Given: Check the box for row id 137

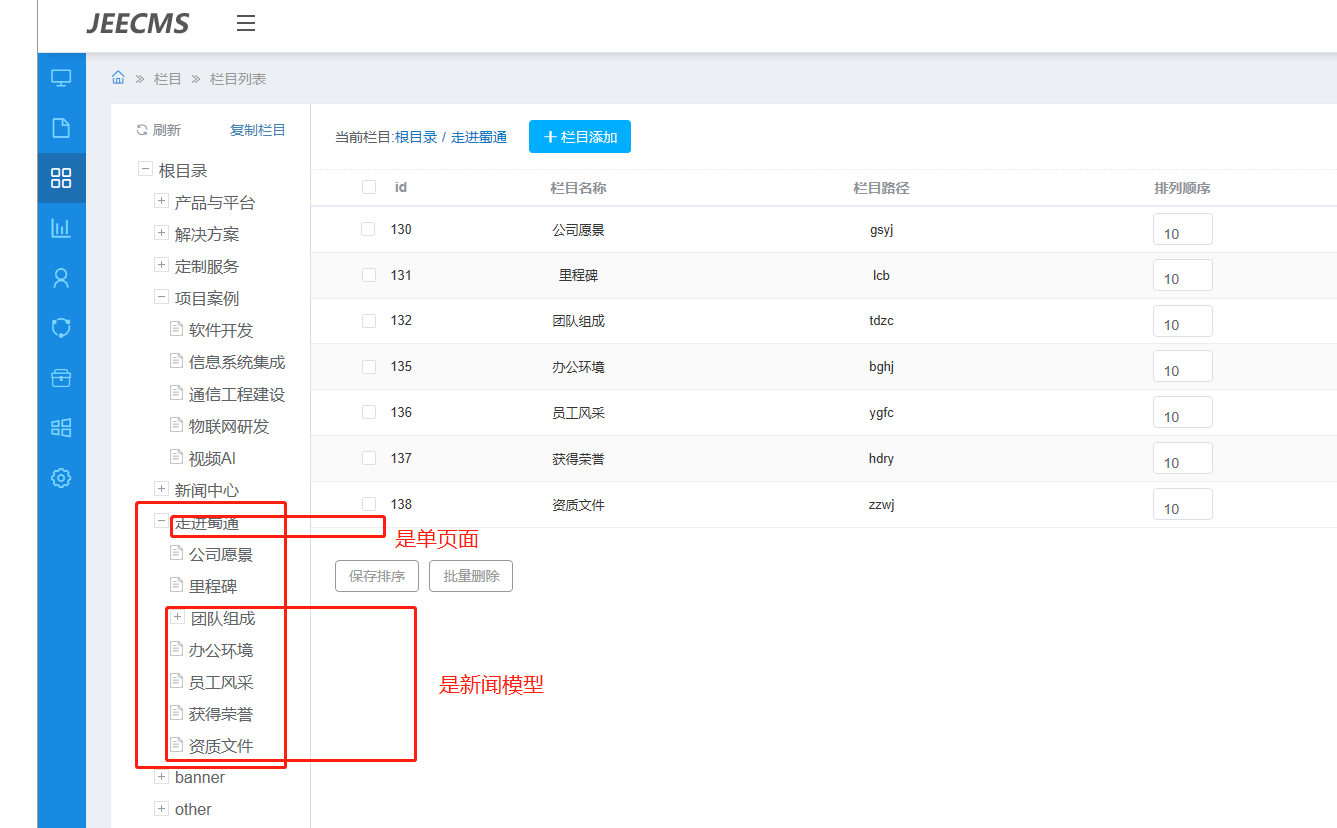Looking at the screenshot, I should click(x=369, y=458).
